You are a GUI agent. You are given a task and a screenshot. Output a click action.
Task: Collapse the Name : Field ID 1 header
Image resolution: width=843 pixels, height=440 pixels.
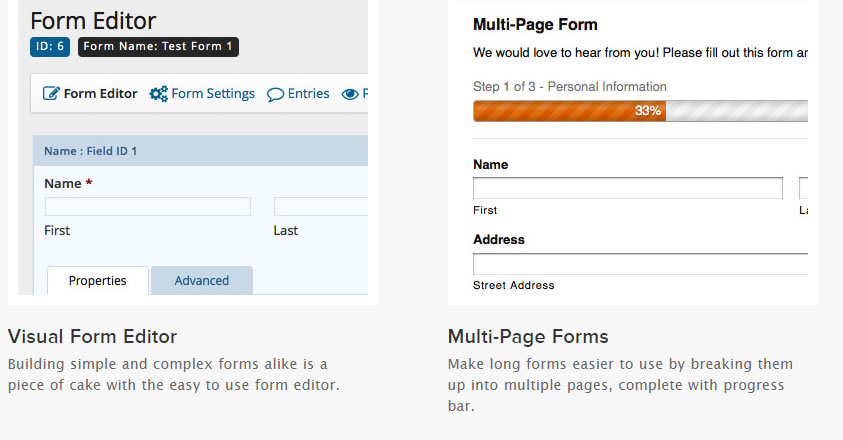(200, 151)
